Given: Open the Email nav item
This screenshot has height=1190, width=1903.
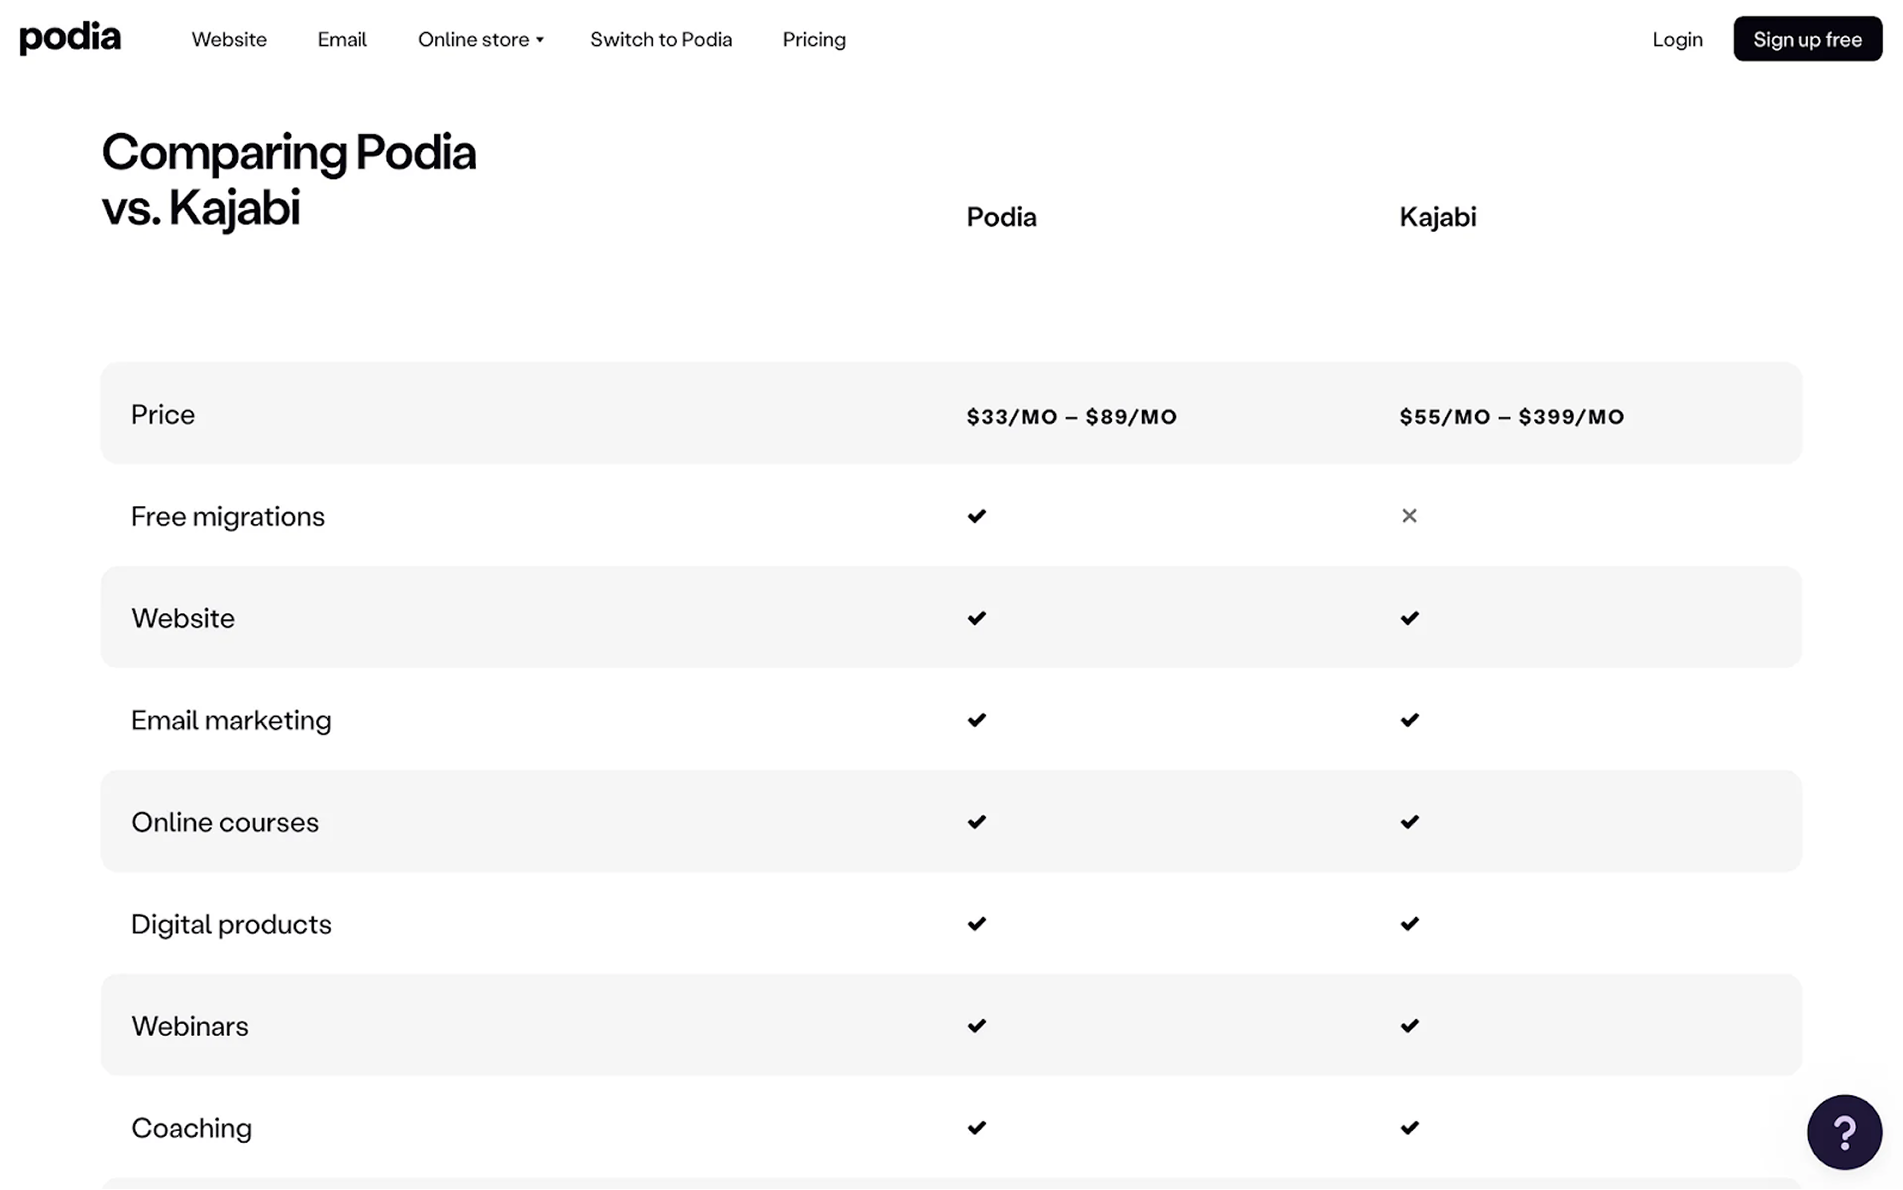Looking at the screenshot, I should click(342, 39).
